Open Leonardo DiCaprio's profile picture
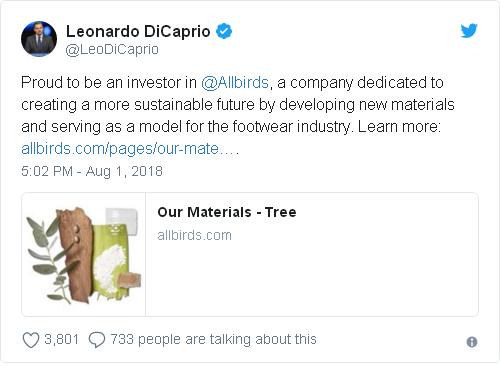The image size is (500, 366). pyautogui.click(x=39, y=39)
